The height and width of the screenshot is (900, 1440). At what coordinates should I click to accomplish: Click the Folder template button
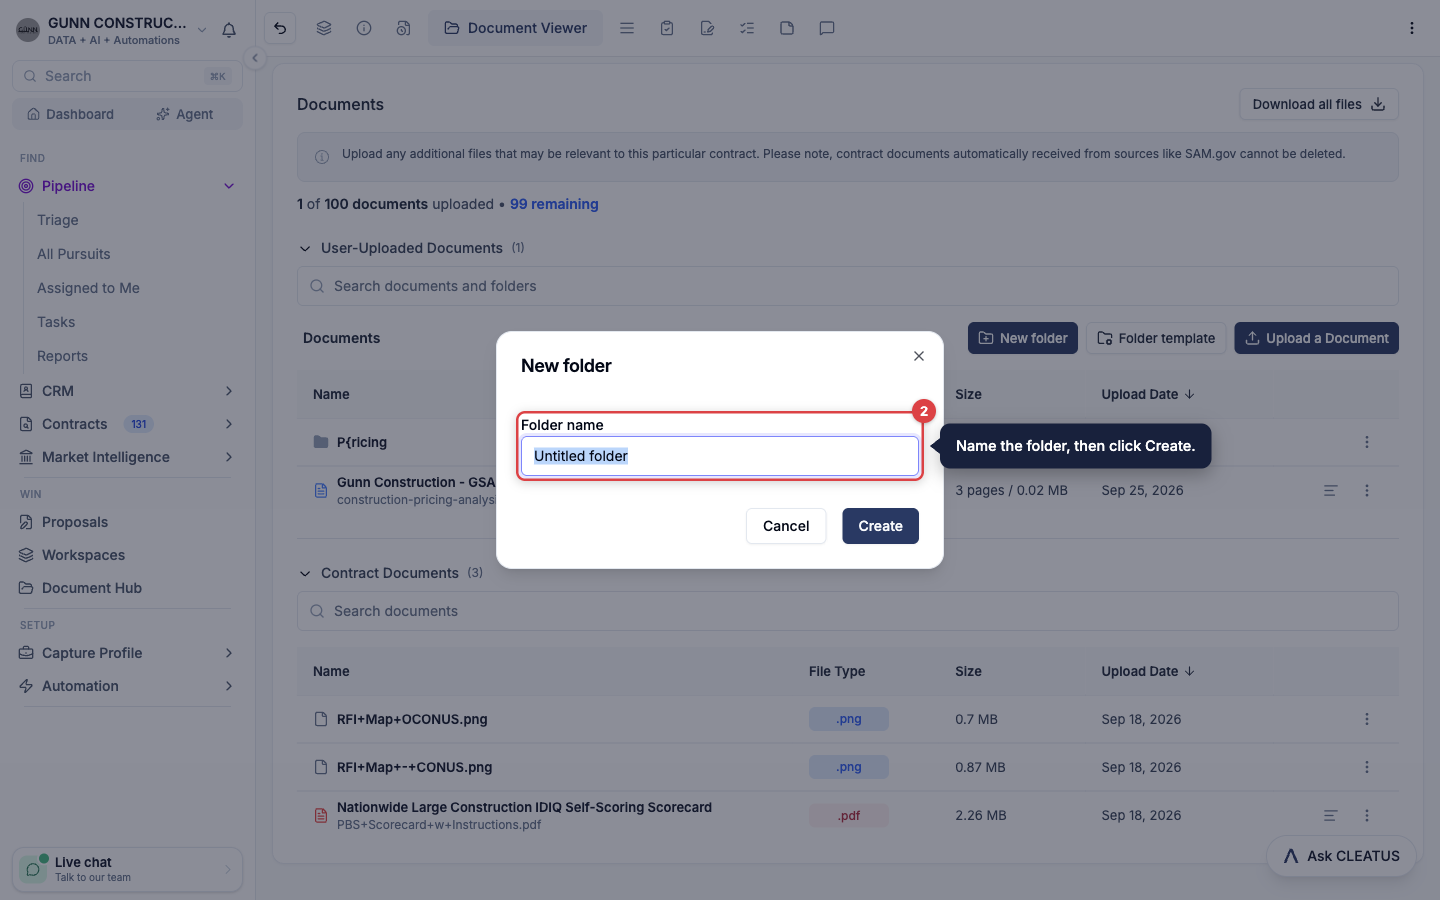(x=1156, y=338)
